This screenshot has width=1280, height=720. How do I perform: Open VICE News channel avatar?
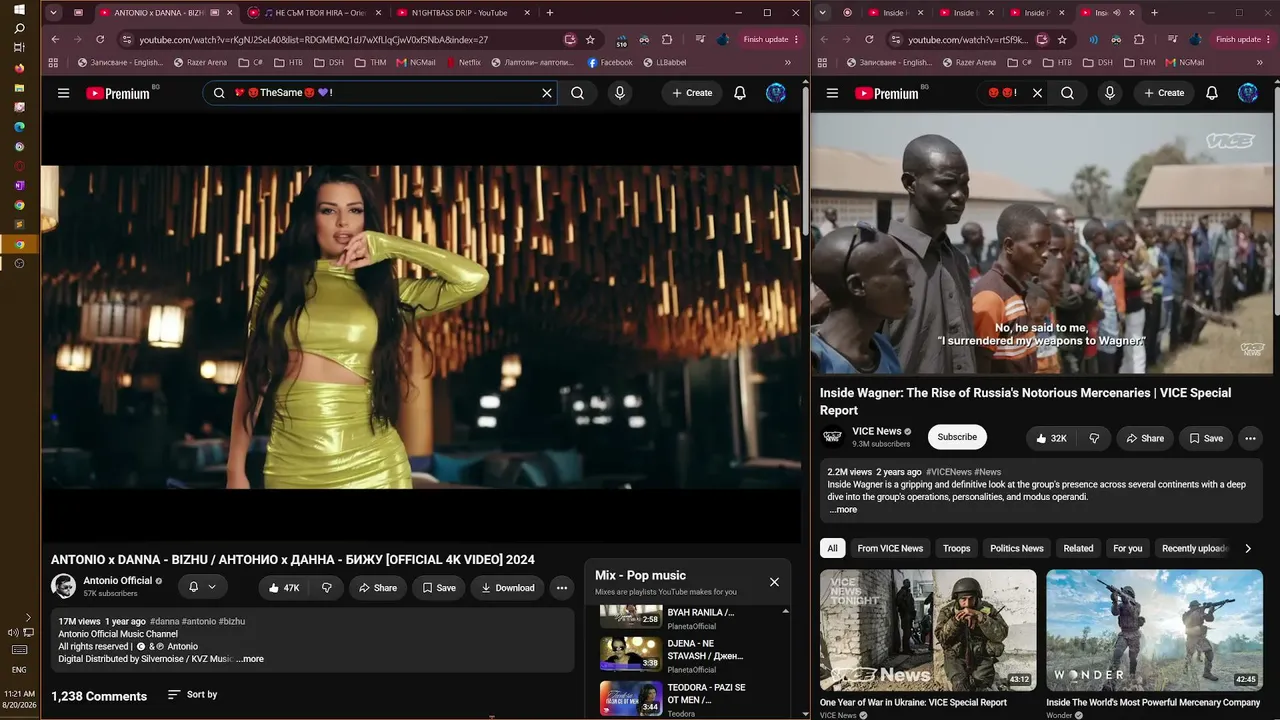pyautogui.click(x=832, y=437)
